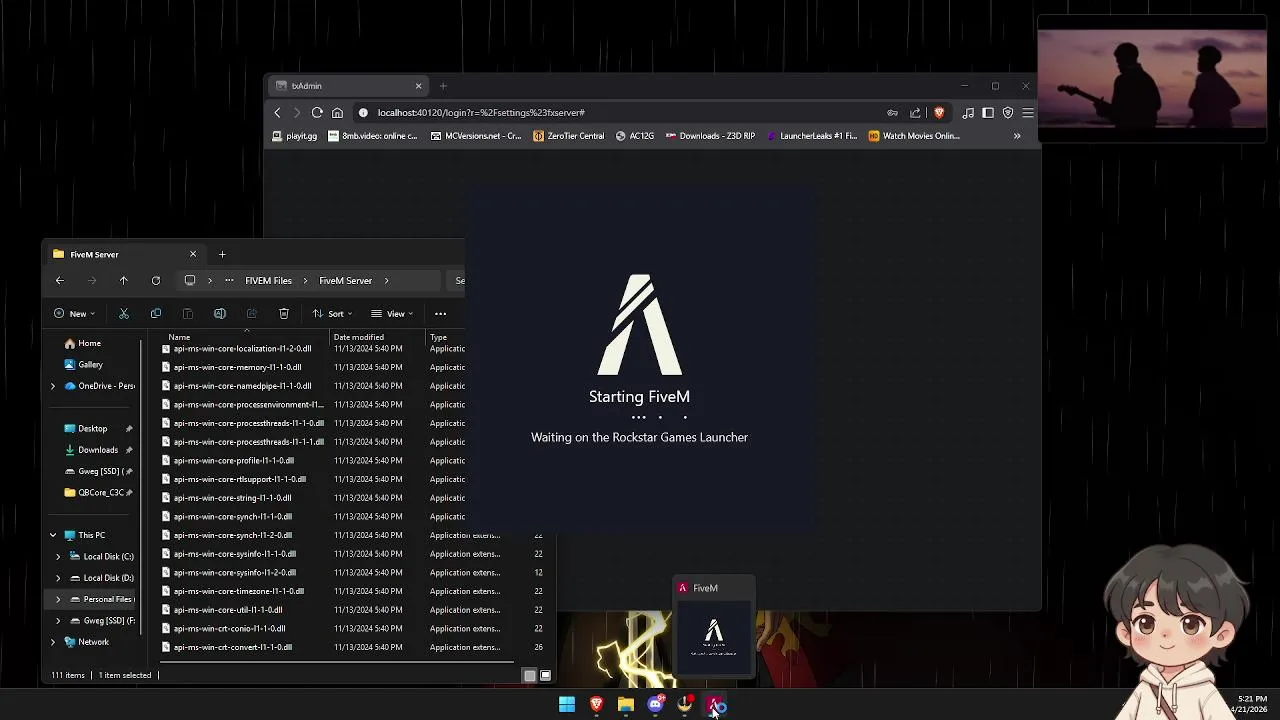
Task: Open saved passwords key icon
Action: pyautogui.click(x=893, y=113)
